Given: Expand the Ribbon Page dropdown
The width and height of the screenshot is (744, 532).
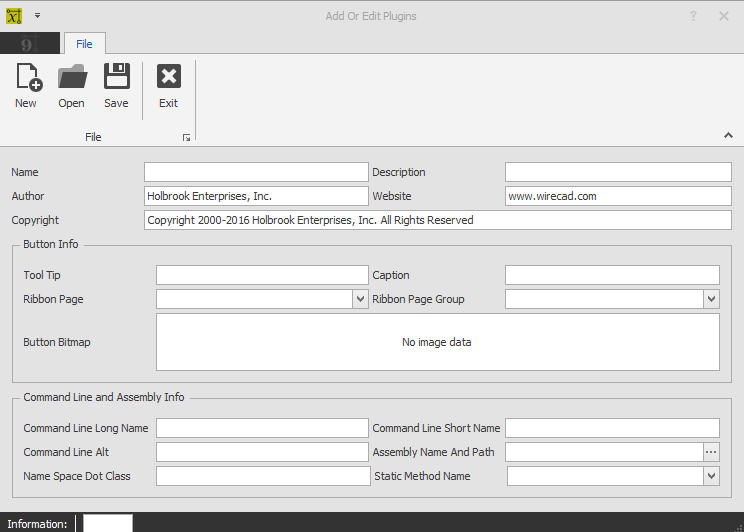Looking at the screenshot, I should 360,299.
